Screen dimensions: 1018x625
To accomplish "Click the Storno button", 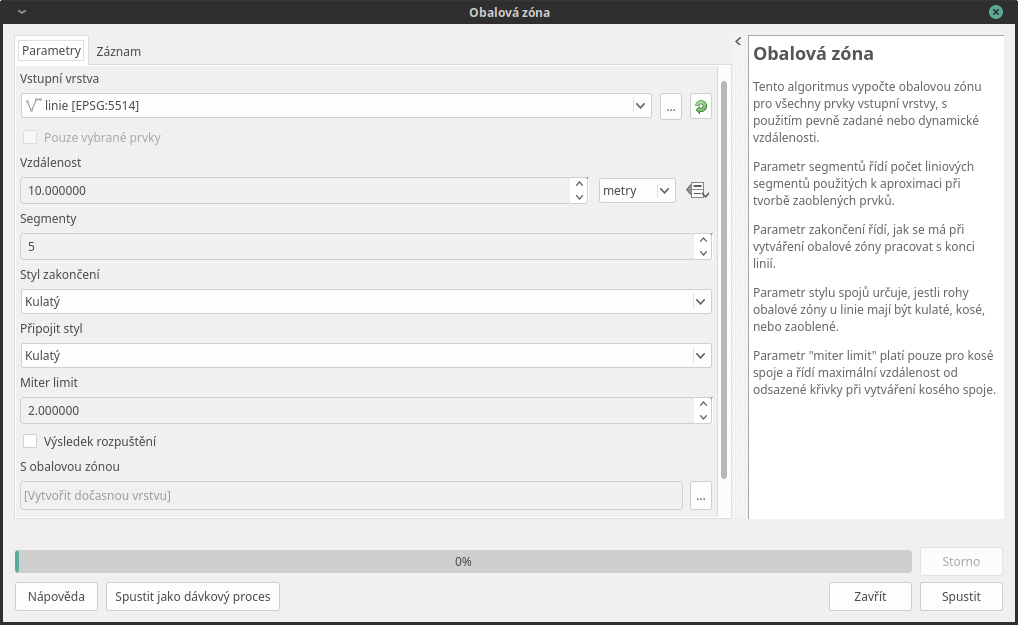I will [x=961, y=561].
